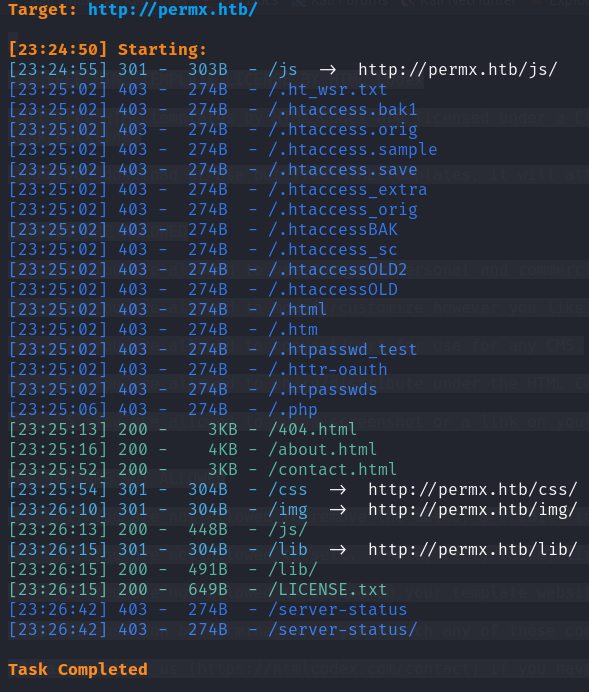This screenshot has height=692, width=589.
Task: Select the /server-status path without trailing slash
Action: (x=338, y=610)
